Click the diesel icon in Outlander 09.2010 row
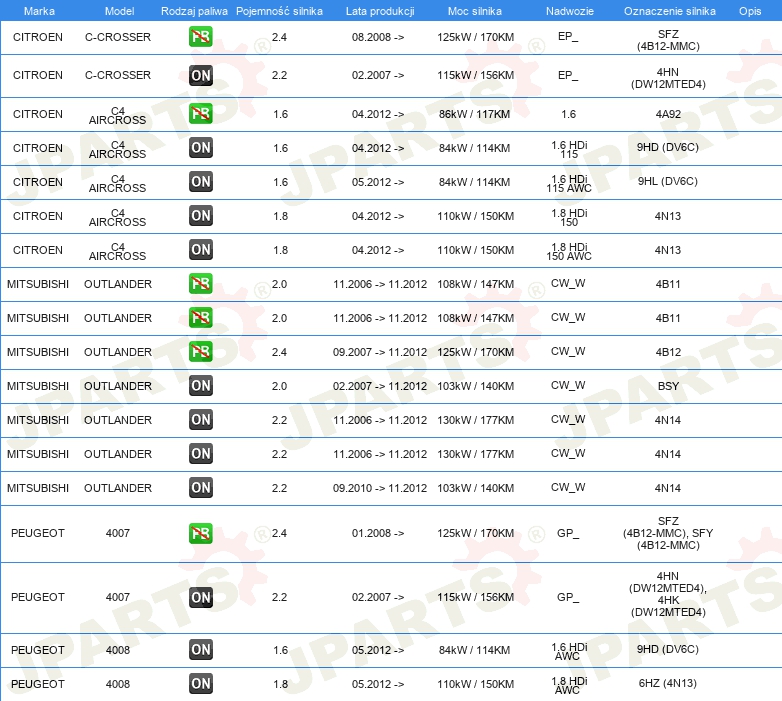782x701 pixels. point(201,488)
